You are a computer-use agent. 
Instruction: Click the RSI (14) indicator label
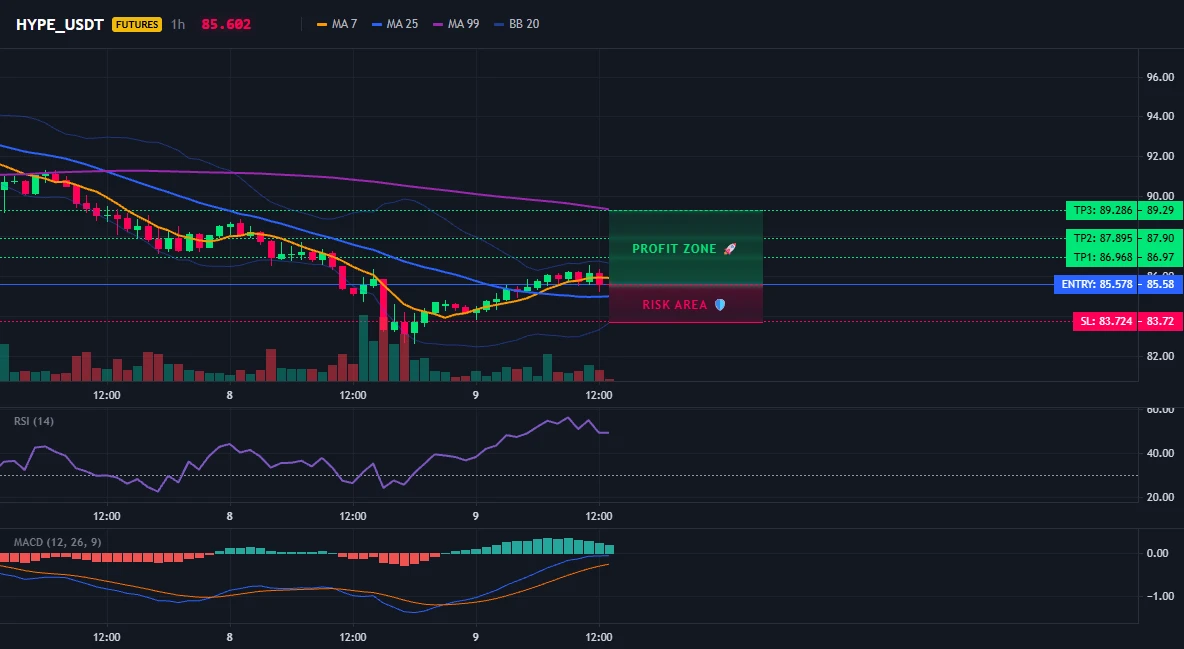coord(34,421)
